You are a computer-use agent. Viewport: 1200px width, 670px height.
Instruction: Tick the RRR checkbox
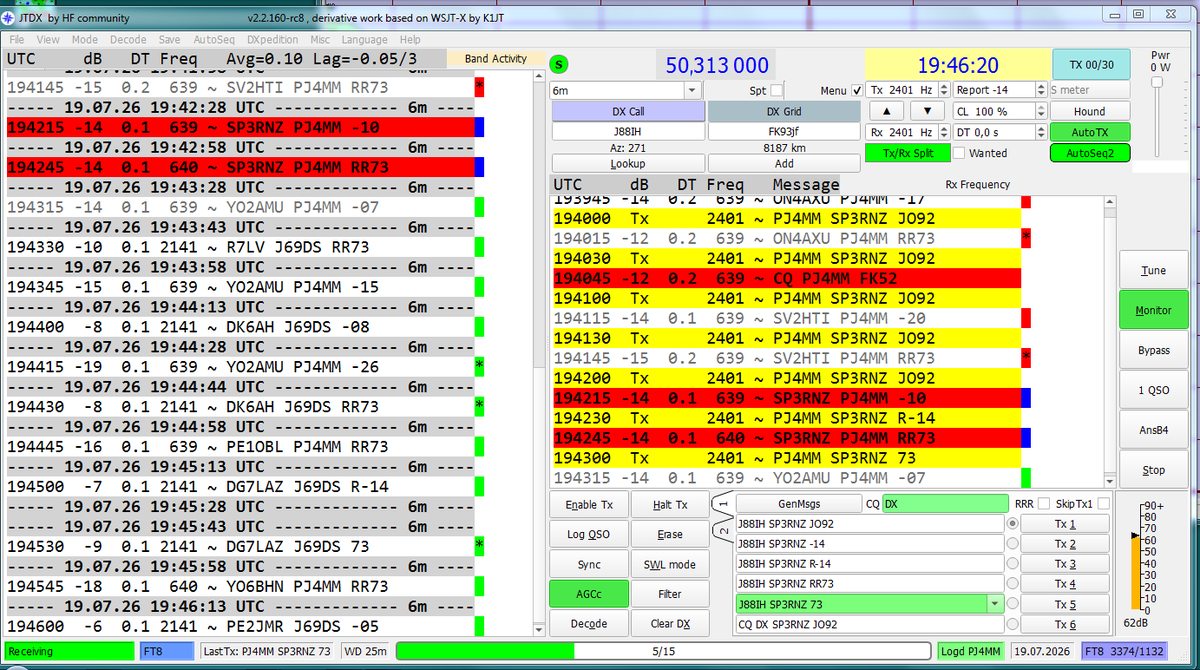[x=1044, y=504]
